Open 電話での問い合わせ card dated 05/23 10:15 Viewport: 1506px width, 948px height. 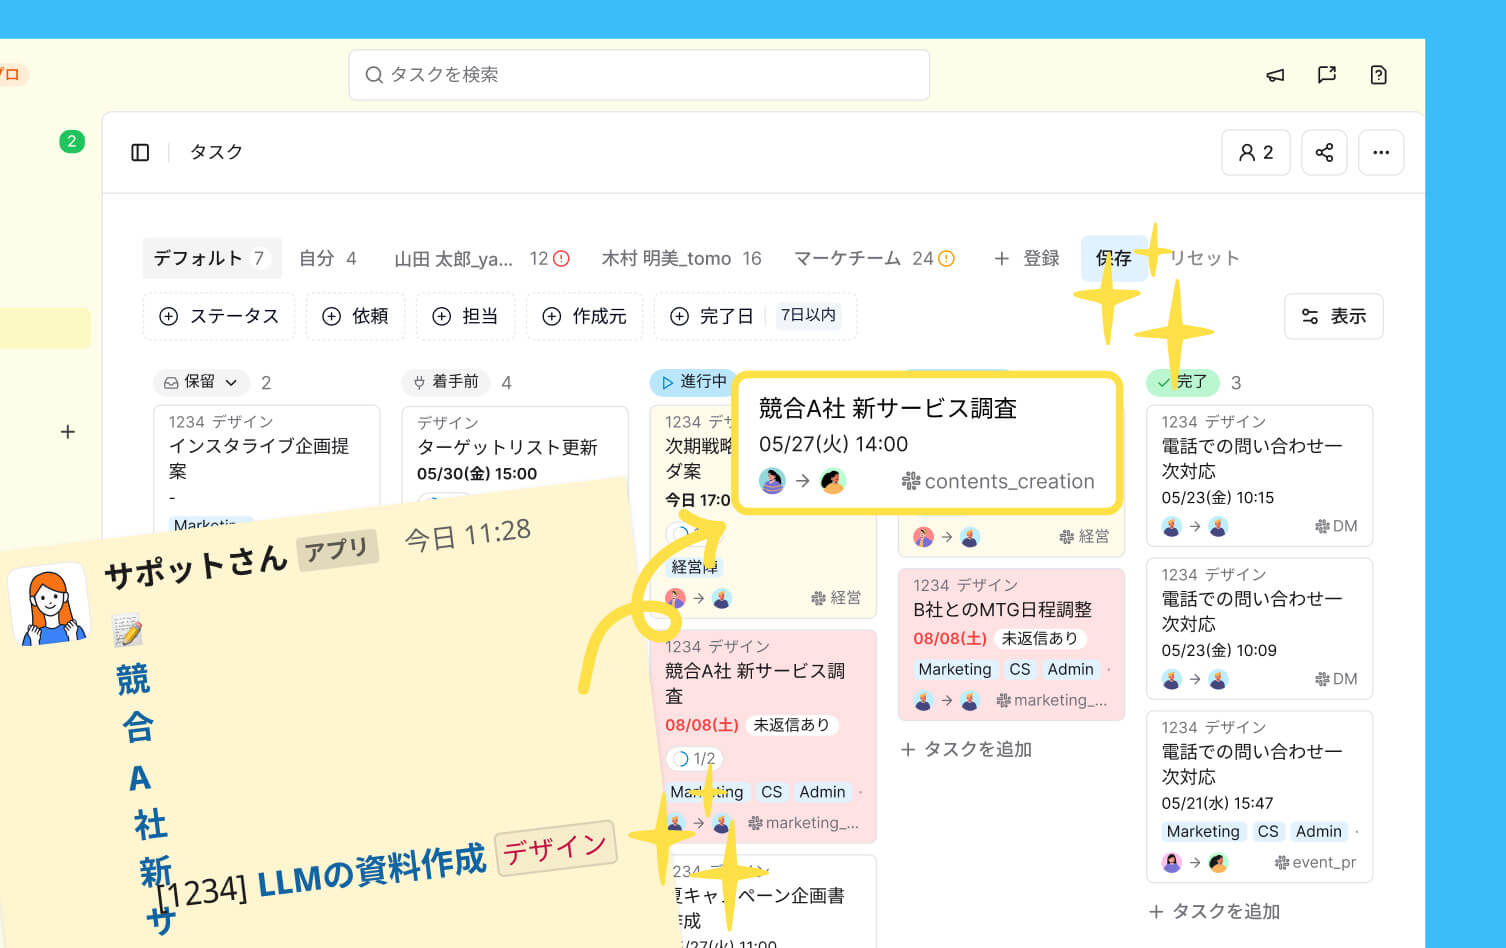pos(1259,475)
